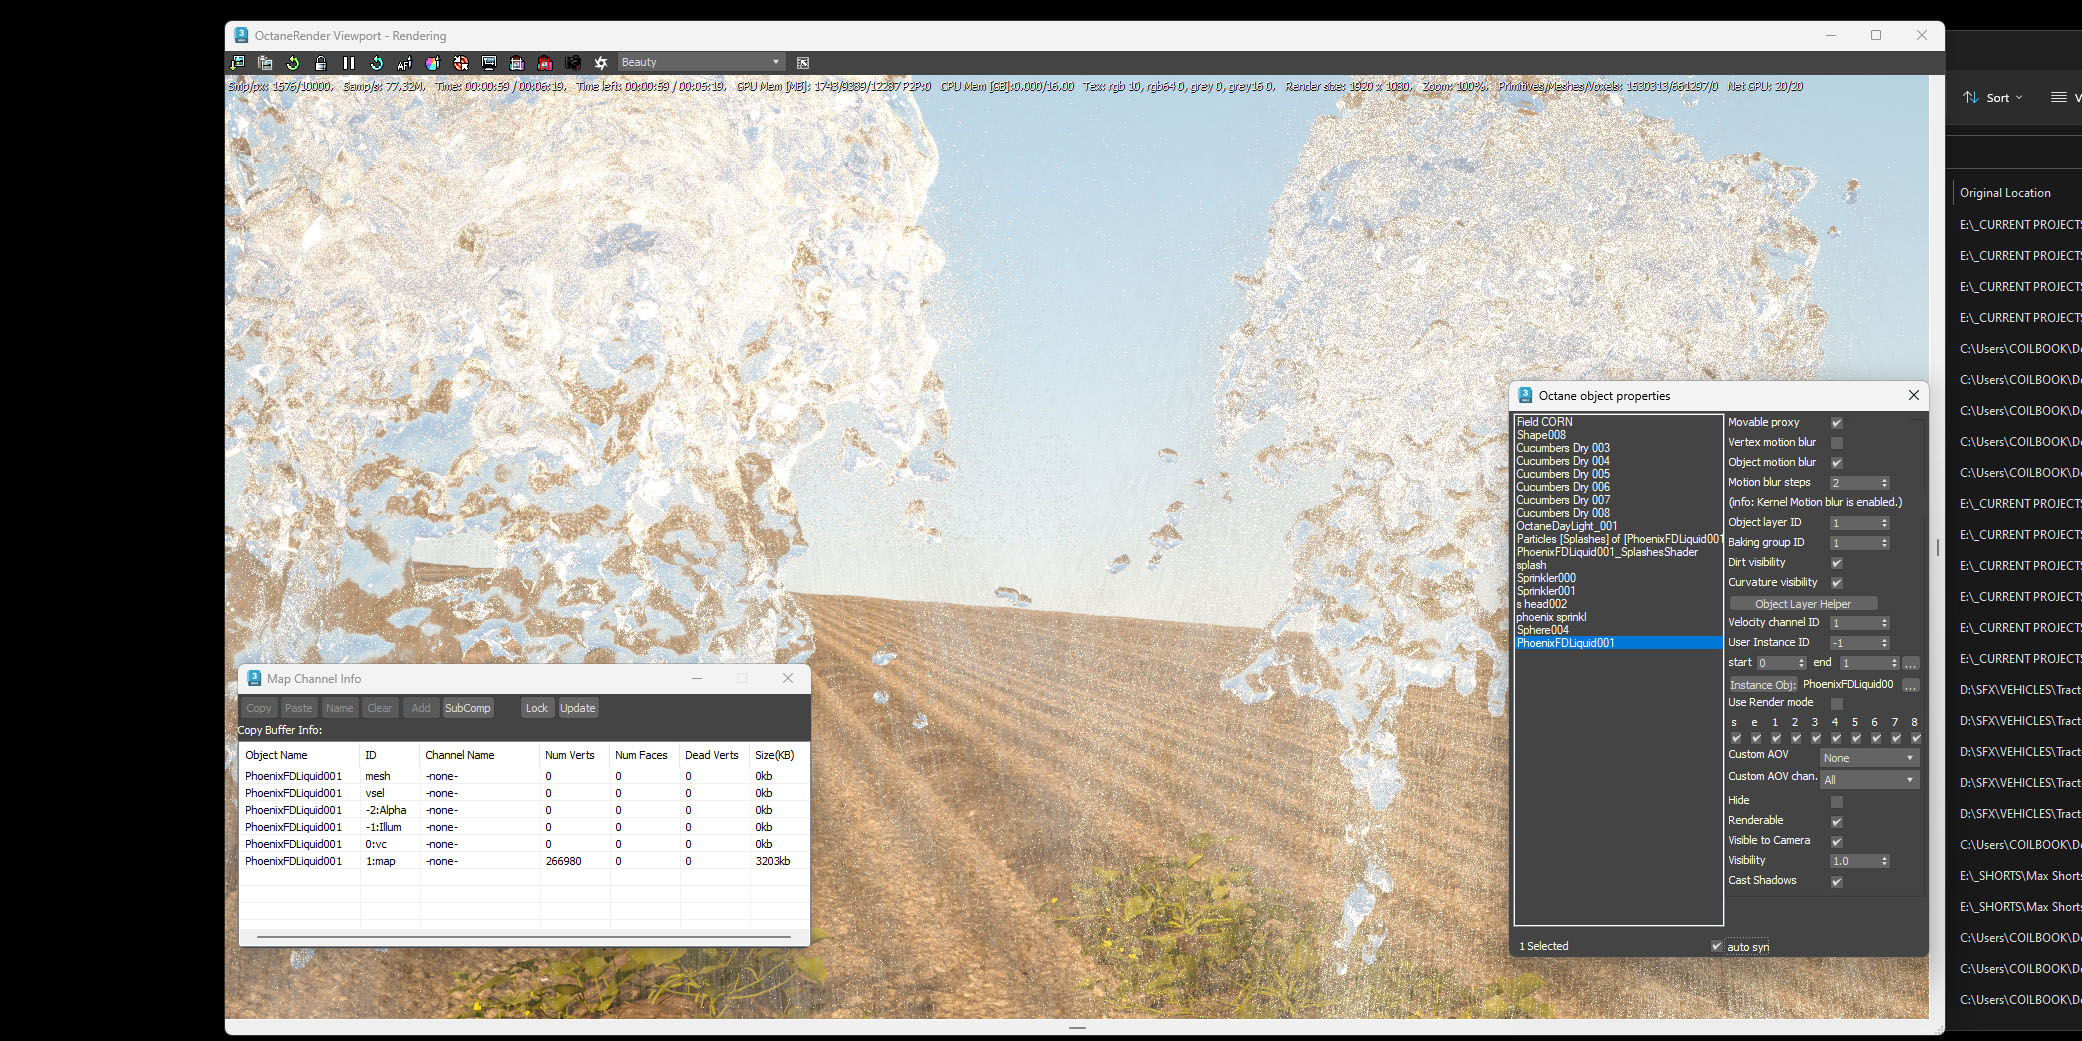2082x1041 pixels.
Task: Click the red lifebuoy pick icon
Action: coord(461,62)
